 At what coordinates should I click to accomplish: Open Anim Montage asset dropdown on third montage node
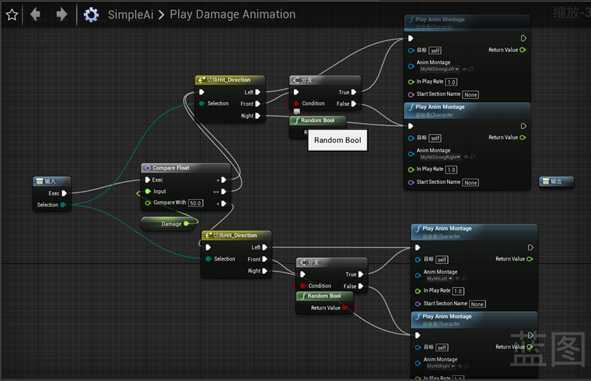tap(439, 278)
